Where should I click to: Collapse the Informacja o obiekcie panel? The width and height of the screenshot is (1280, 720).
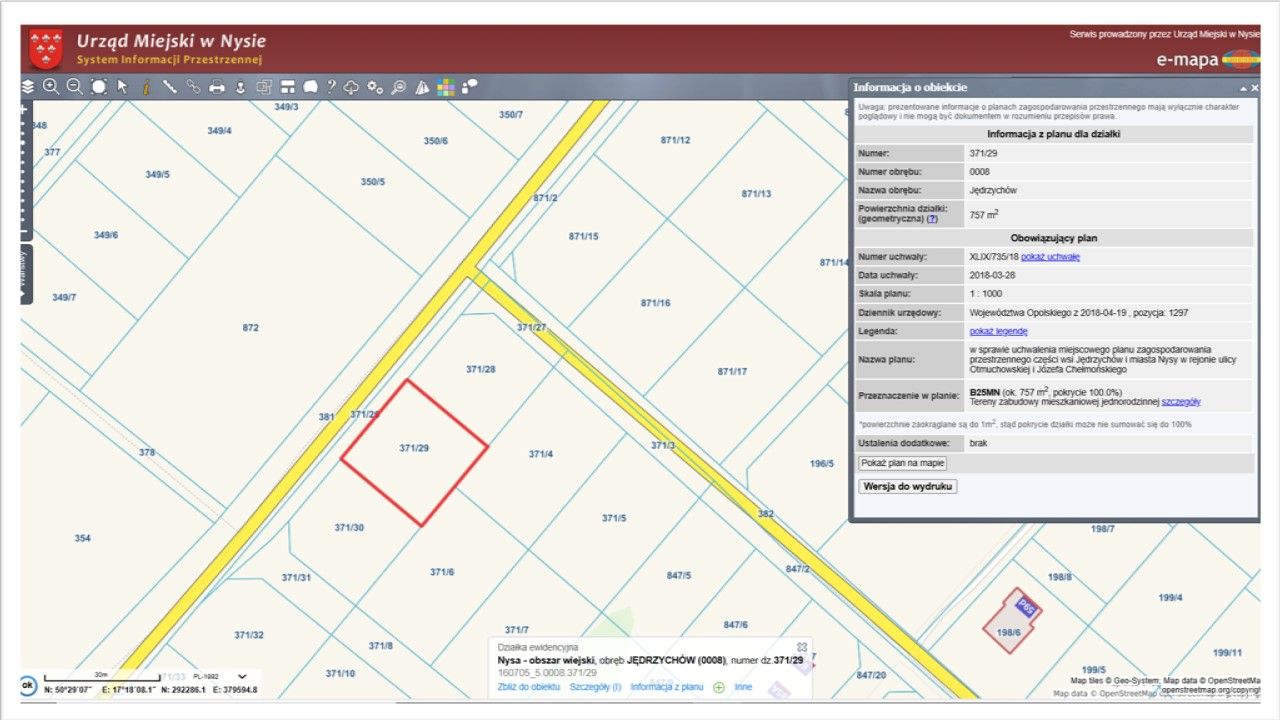[x=1241, y=88]
